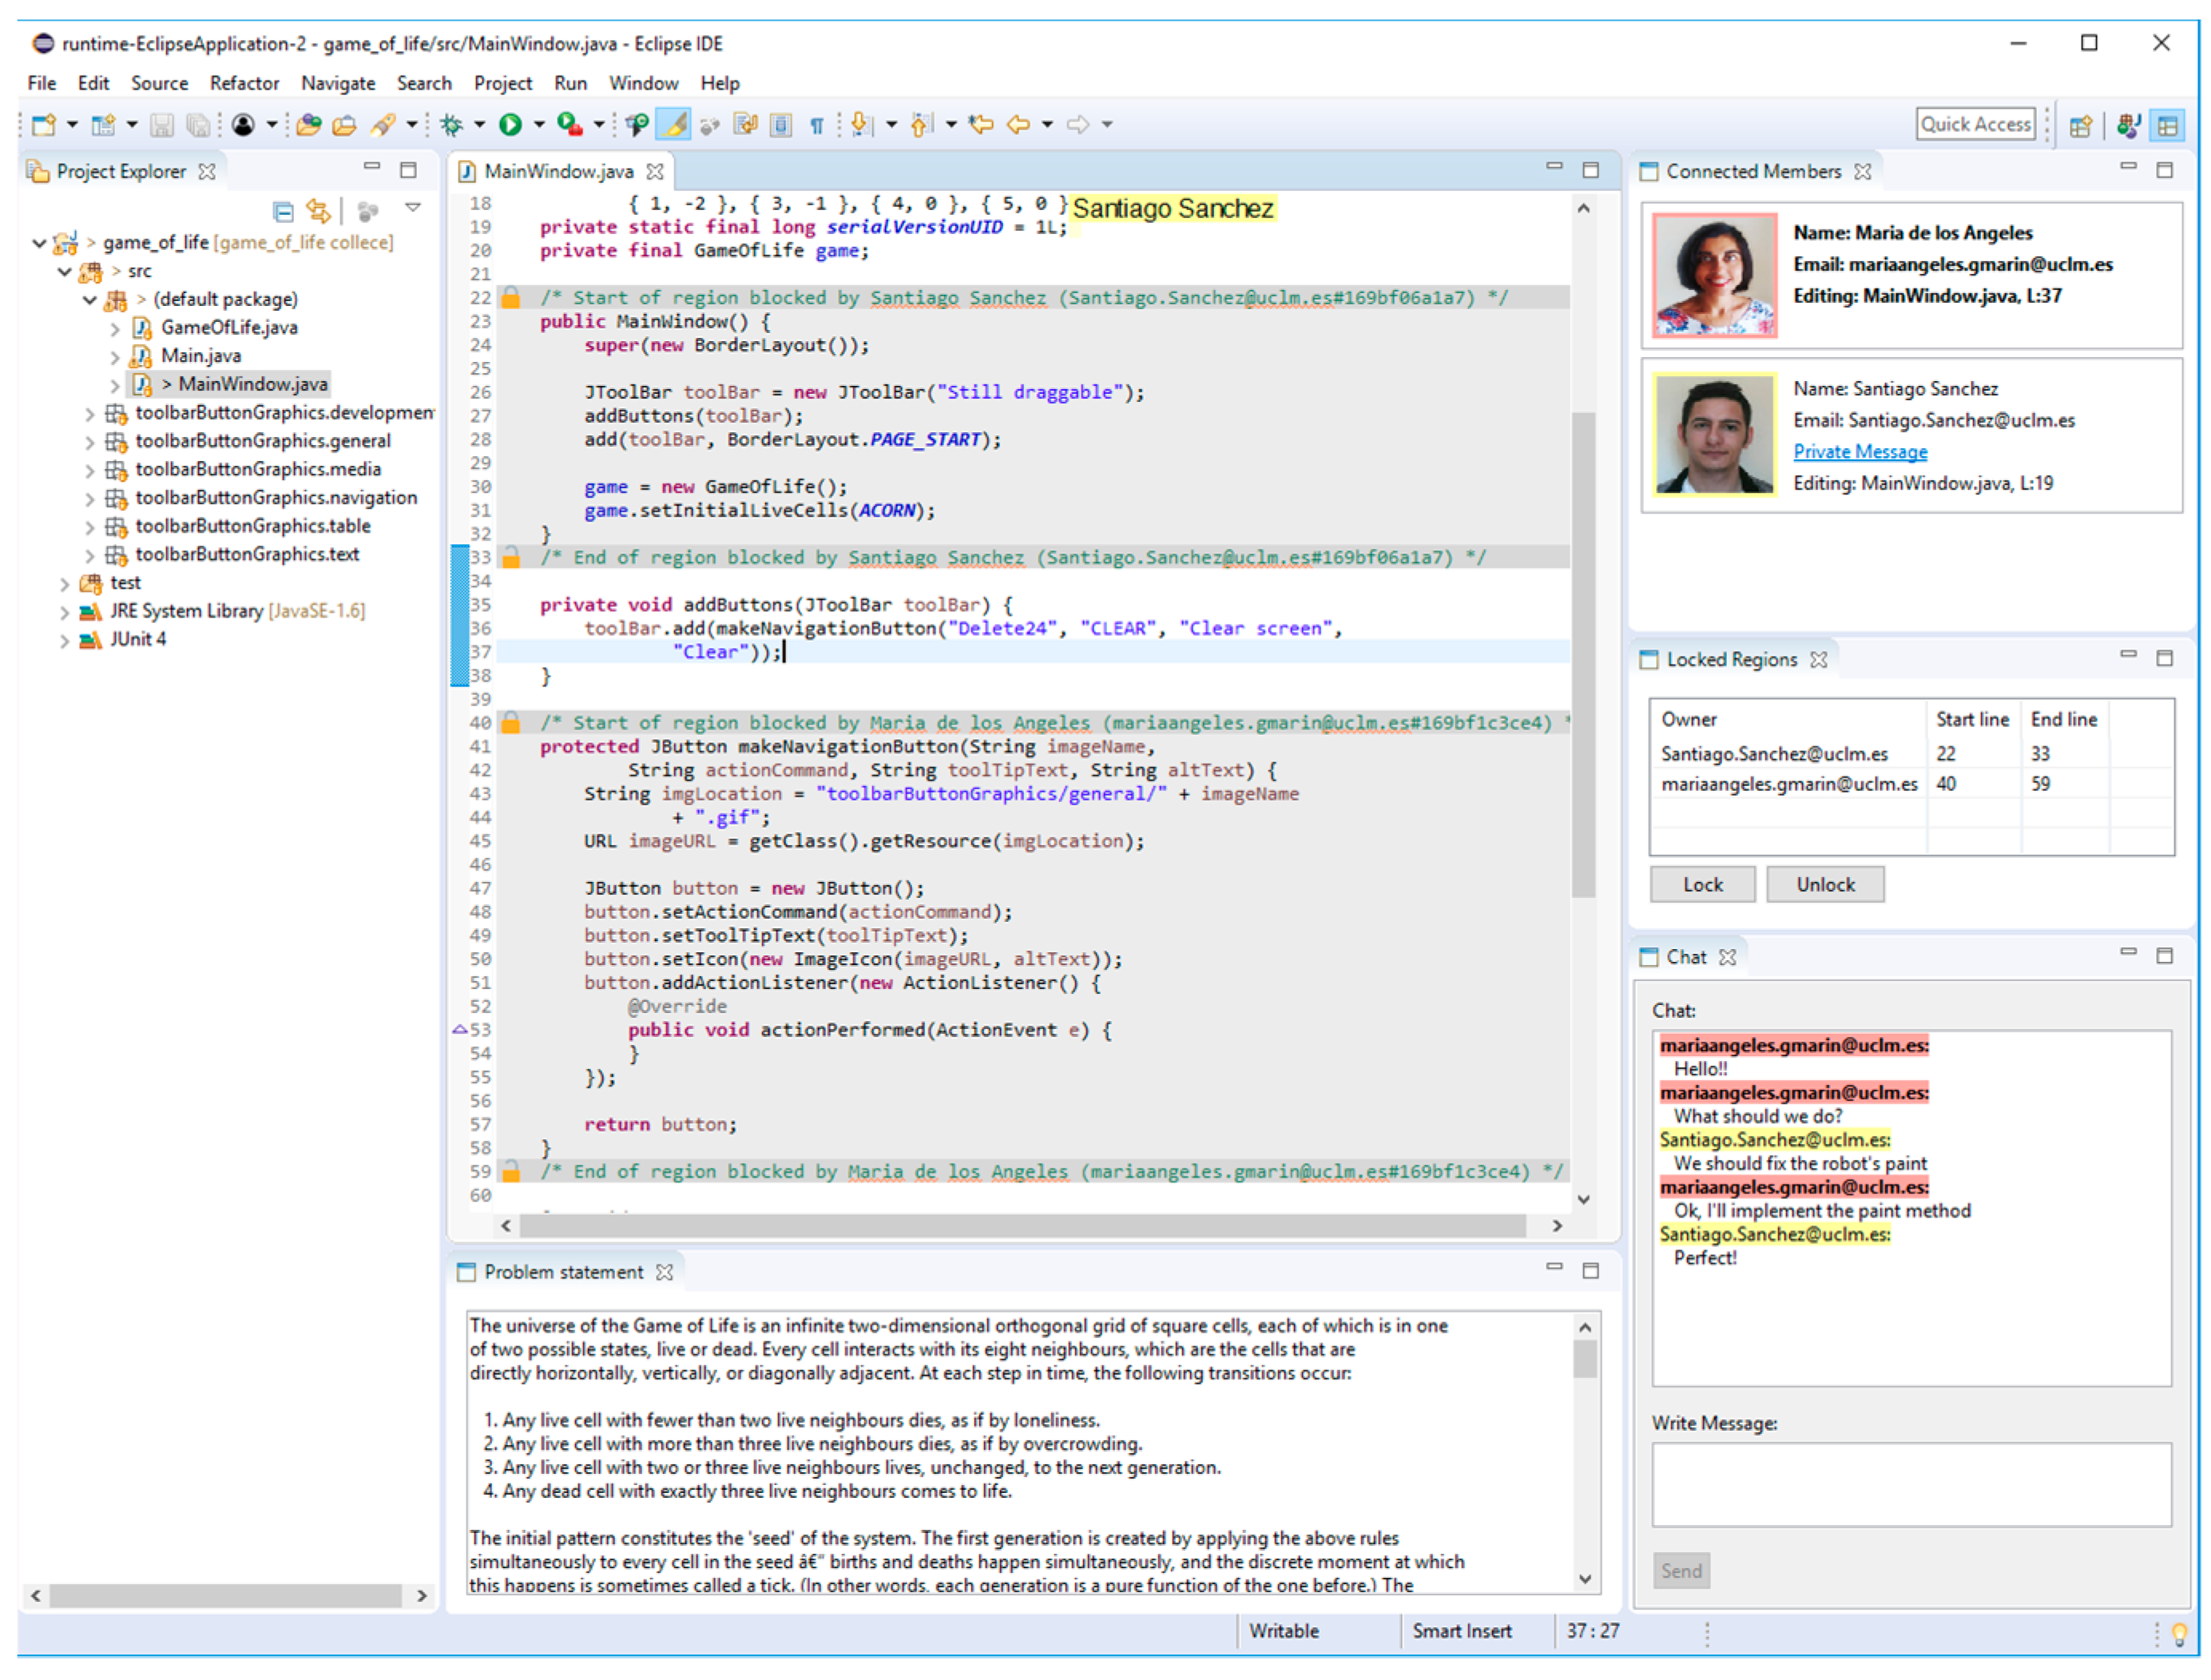Toggle Block Selection Mode toolbar button
Screen dimensions: 2211x1680
[782, 125]
